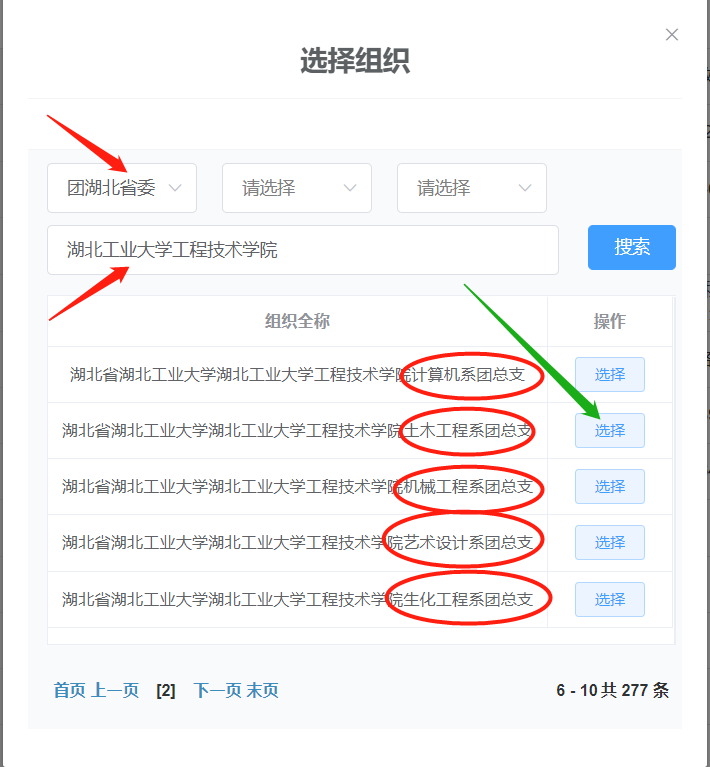
Task: Expand the middle 请选择 dropdown
Action: 297,188
